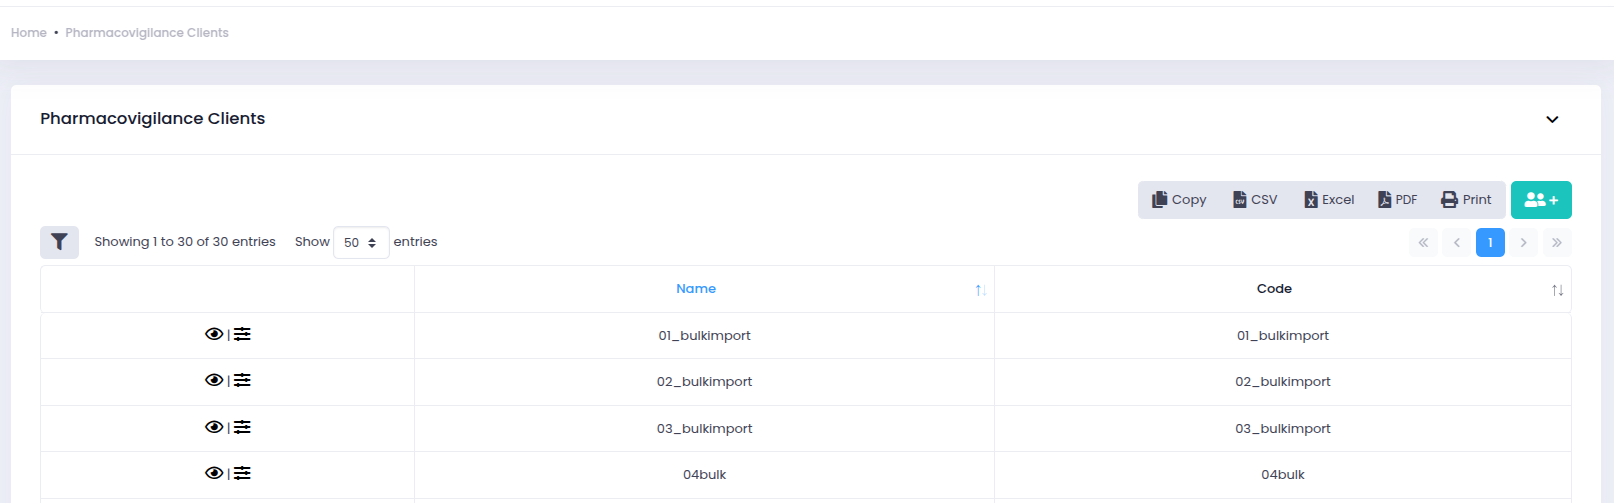View the 02_bulkimport client eye icon
1614x503 pixels.
(x=214, y=380)
